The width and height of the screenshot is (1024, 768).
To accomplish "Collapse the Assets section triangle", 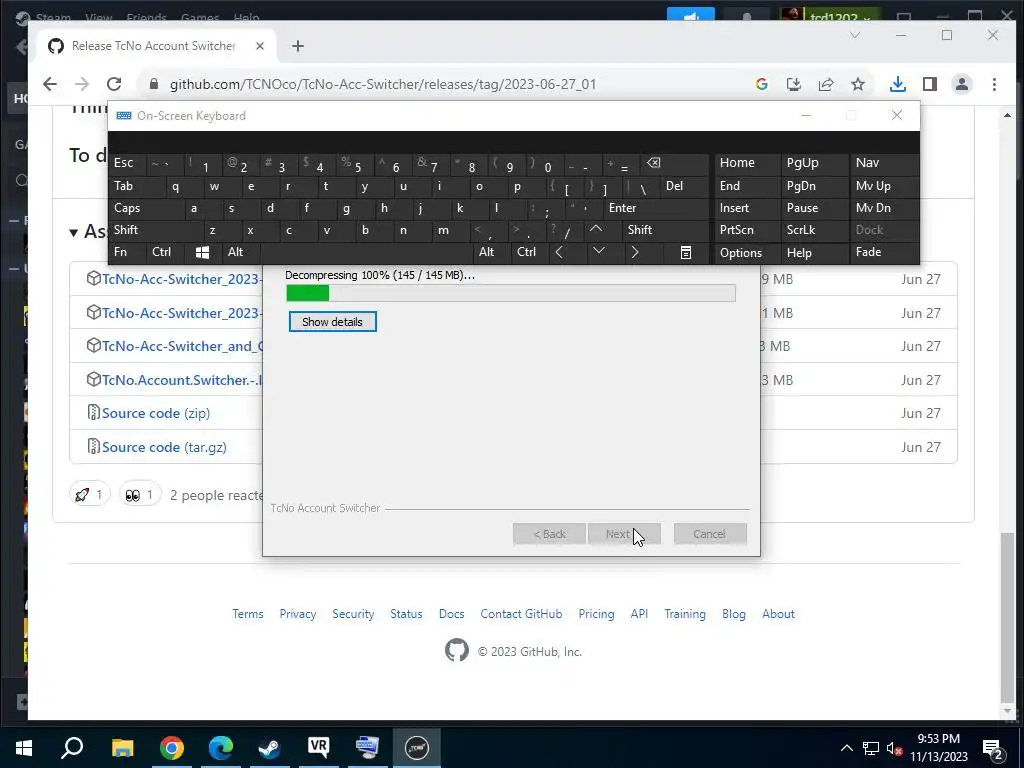I will pyautogui.click(x=74, y=232).
